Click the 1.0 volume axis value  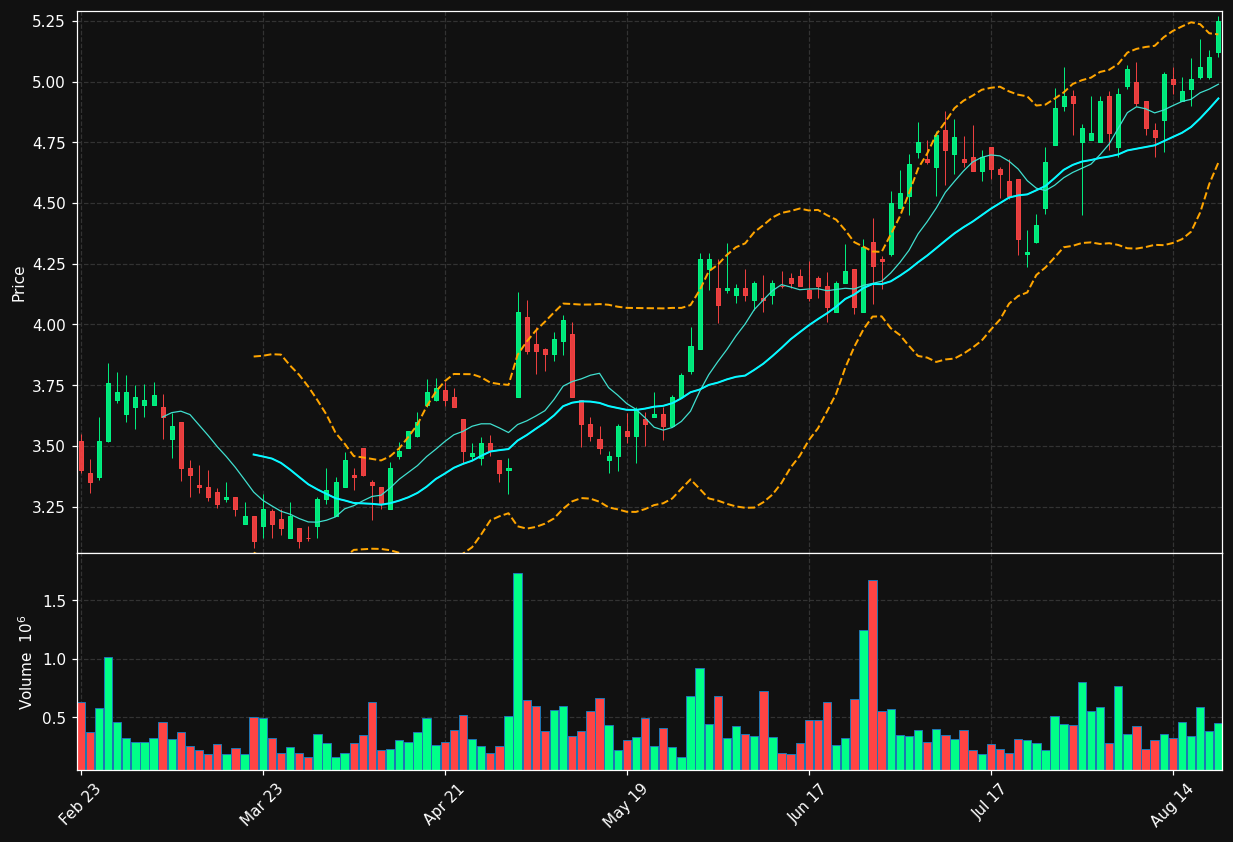54,659
